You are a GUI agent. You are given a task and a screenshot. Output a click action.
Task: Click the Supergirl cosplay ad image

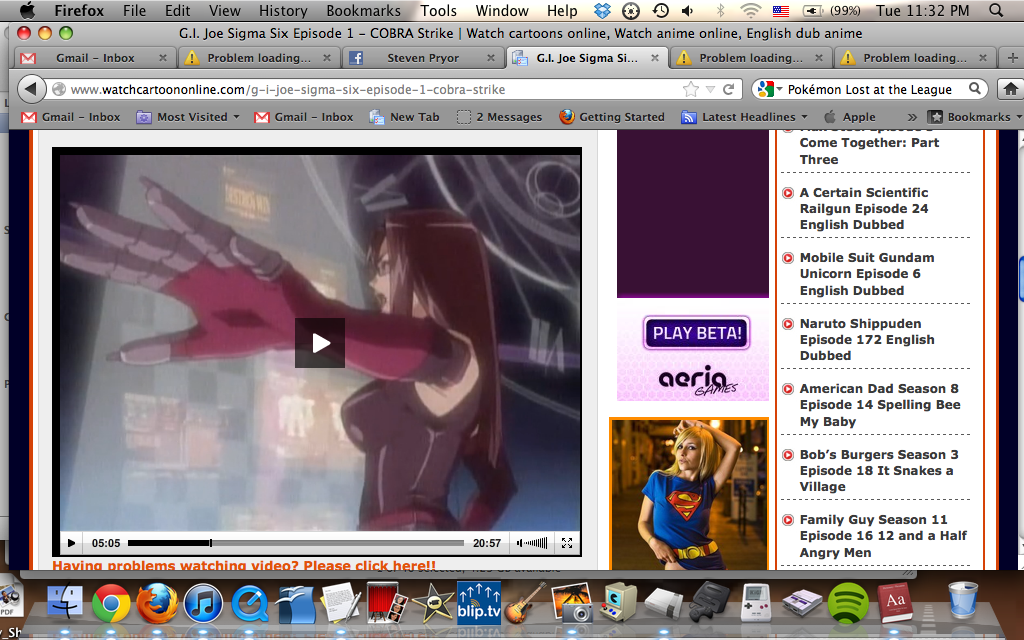(689, 494)
